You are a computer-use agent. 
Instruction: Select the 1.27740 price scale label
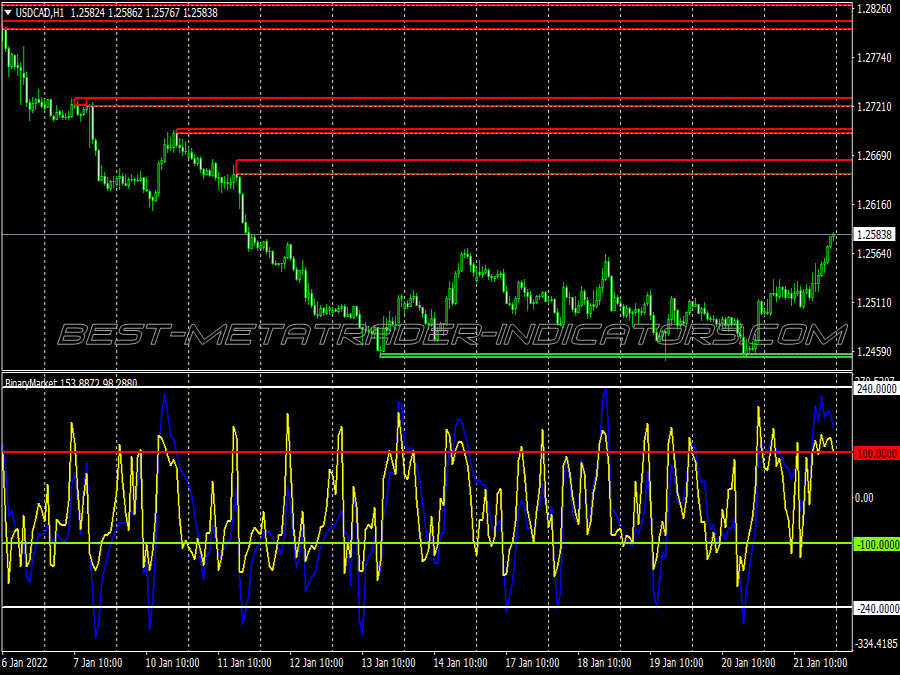click(874, 57)
